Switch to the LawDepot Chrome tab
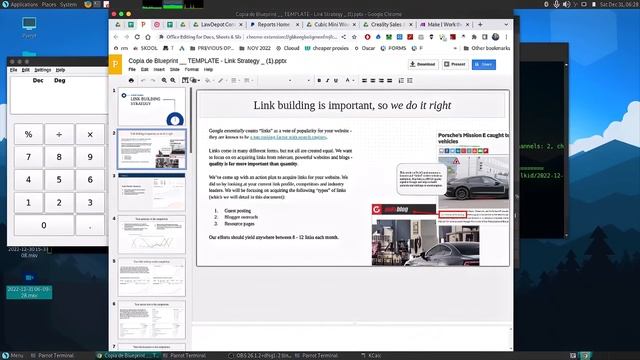 click(218, 24)
